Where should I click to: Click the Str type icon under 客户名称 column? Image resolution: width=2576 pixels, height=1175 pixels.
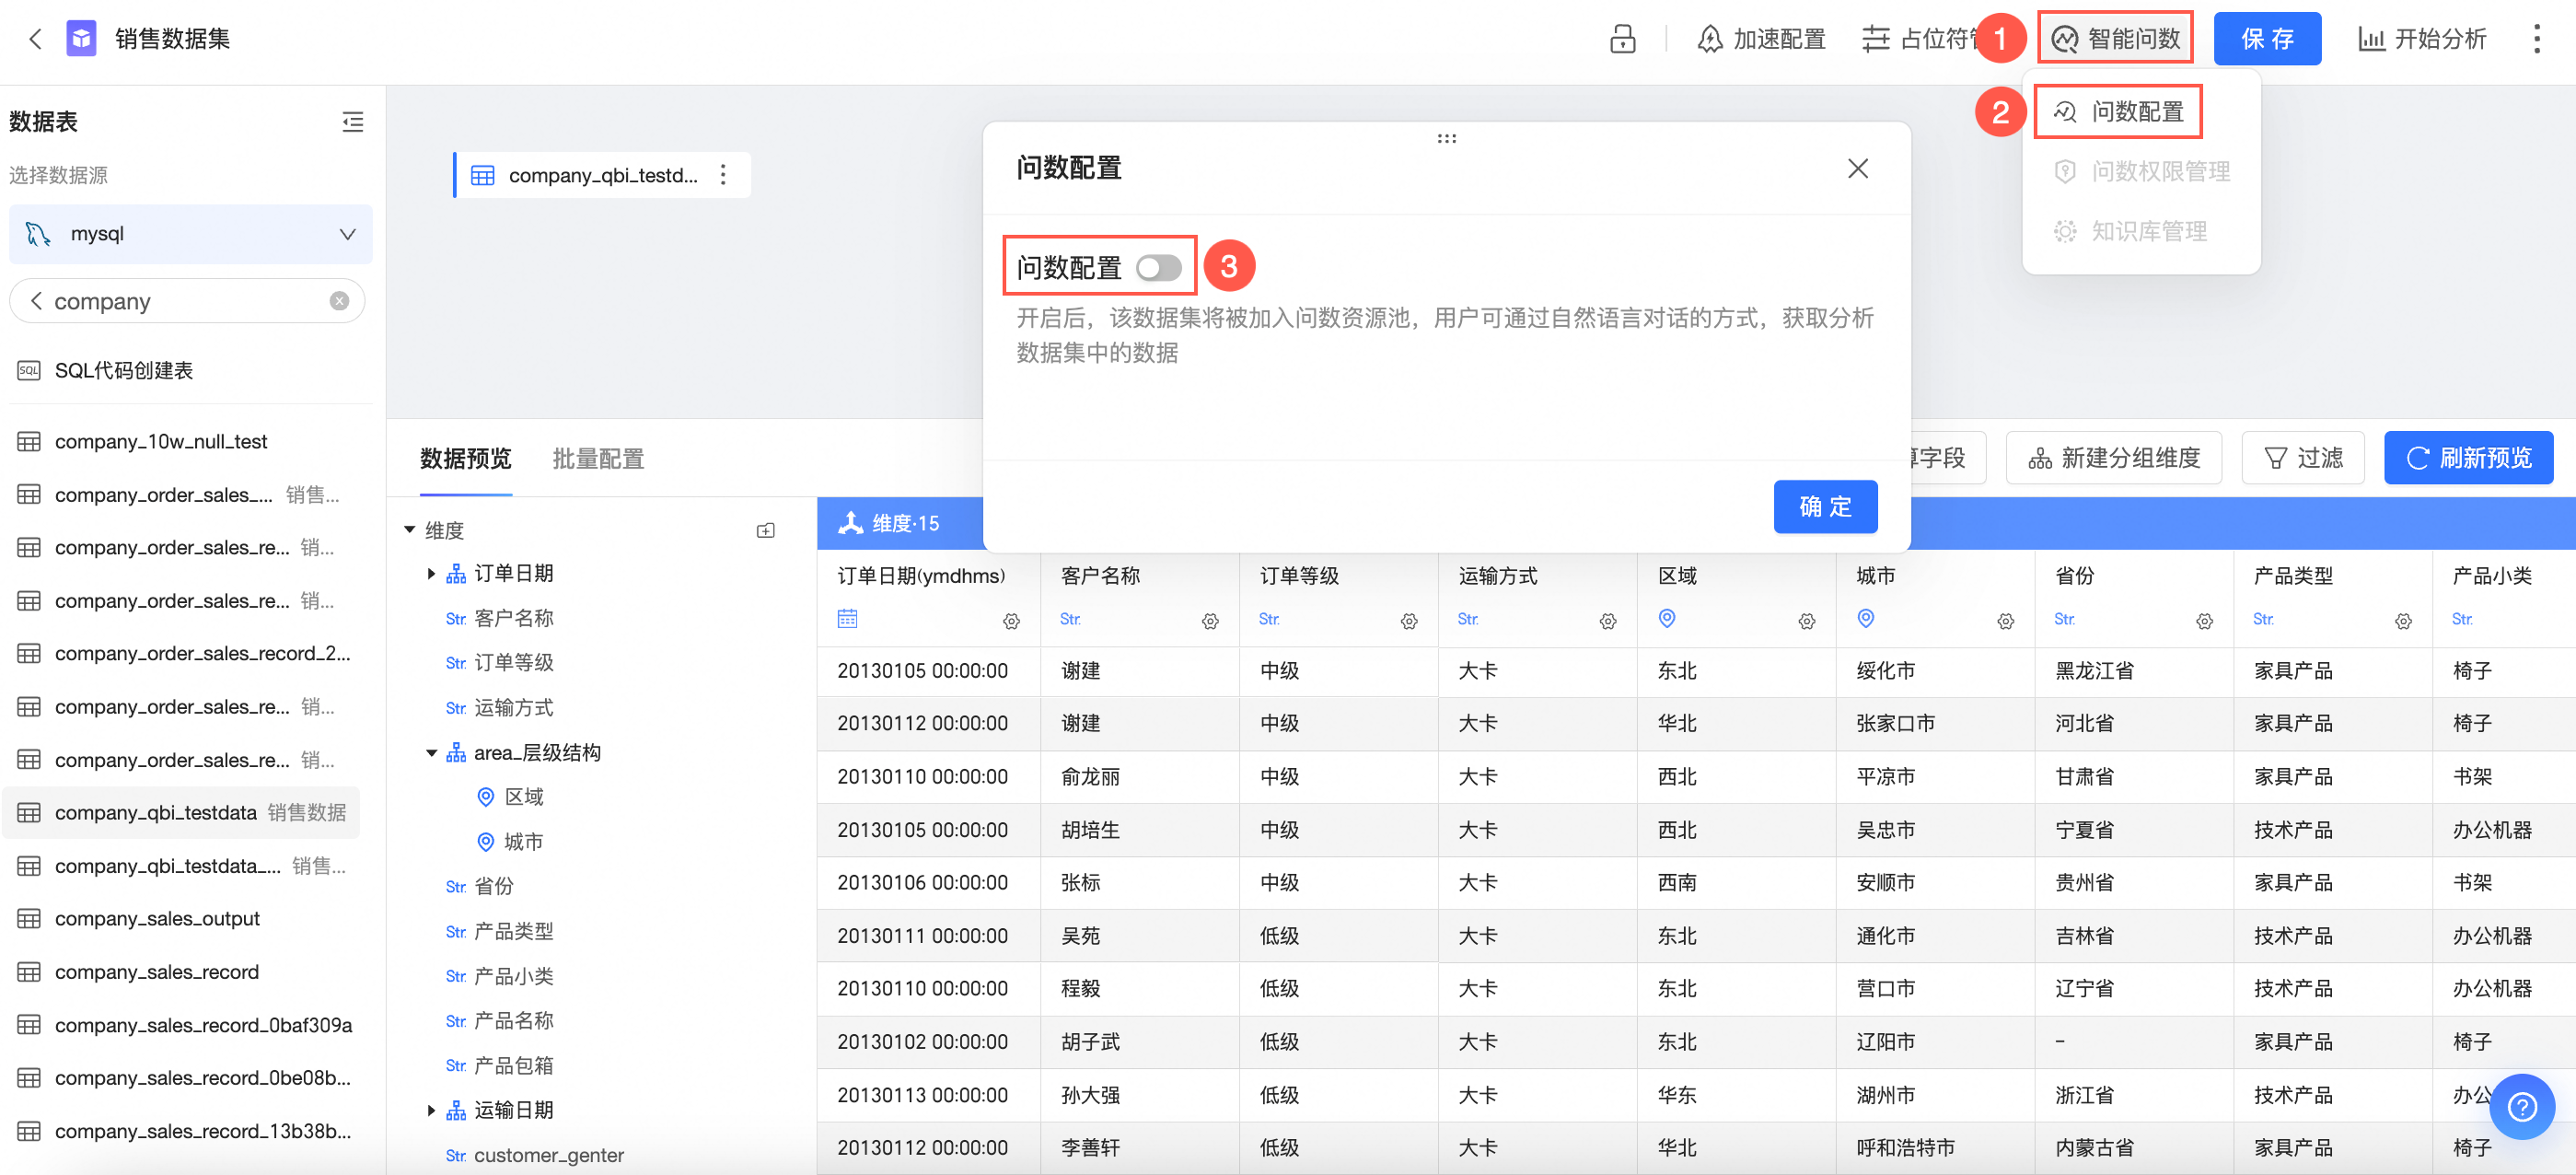point(1070,620)
